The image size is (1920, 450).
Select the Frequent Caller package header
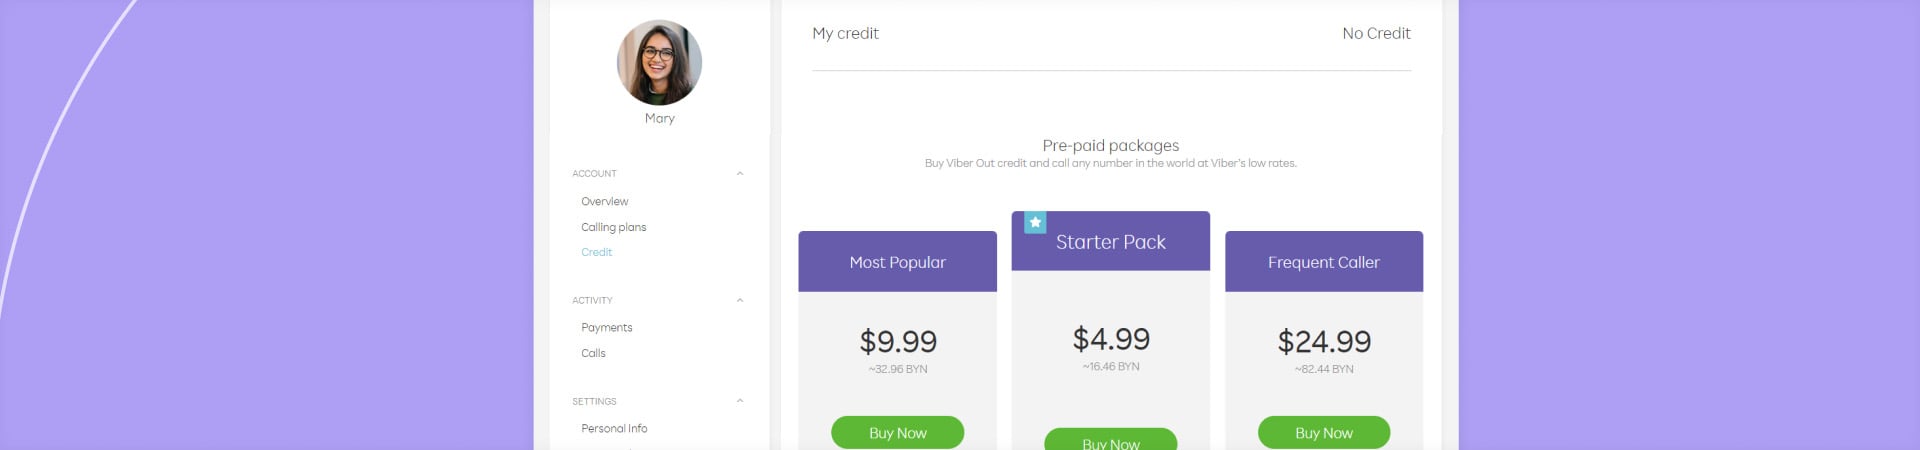click(x=1323, y=262)
